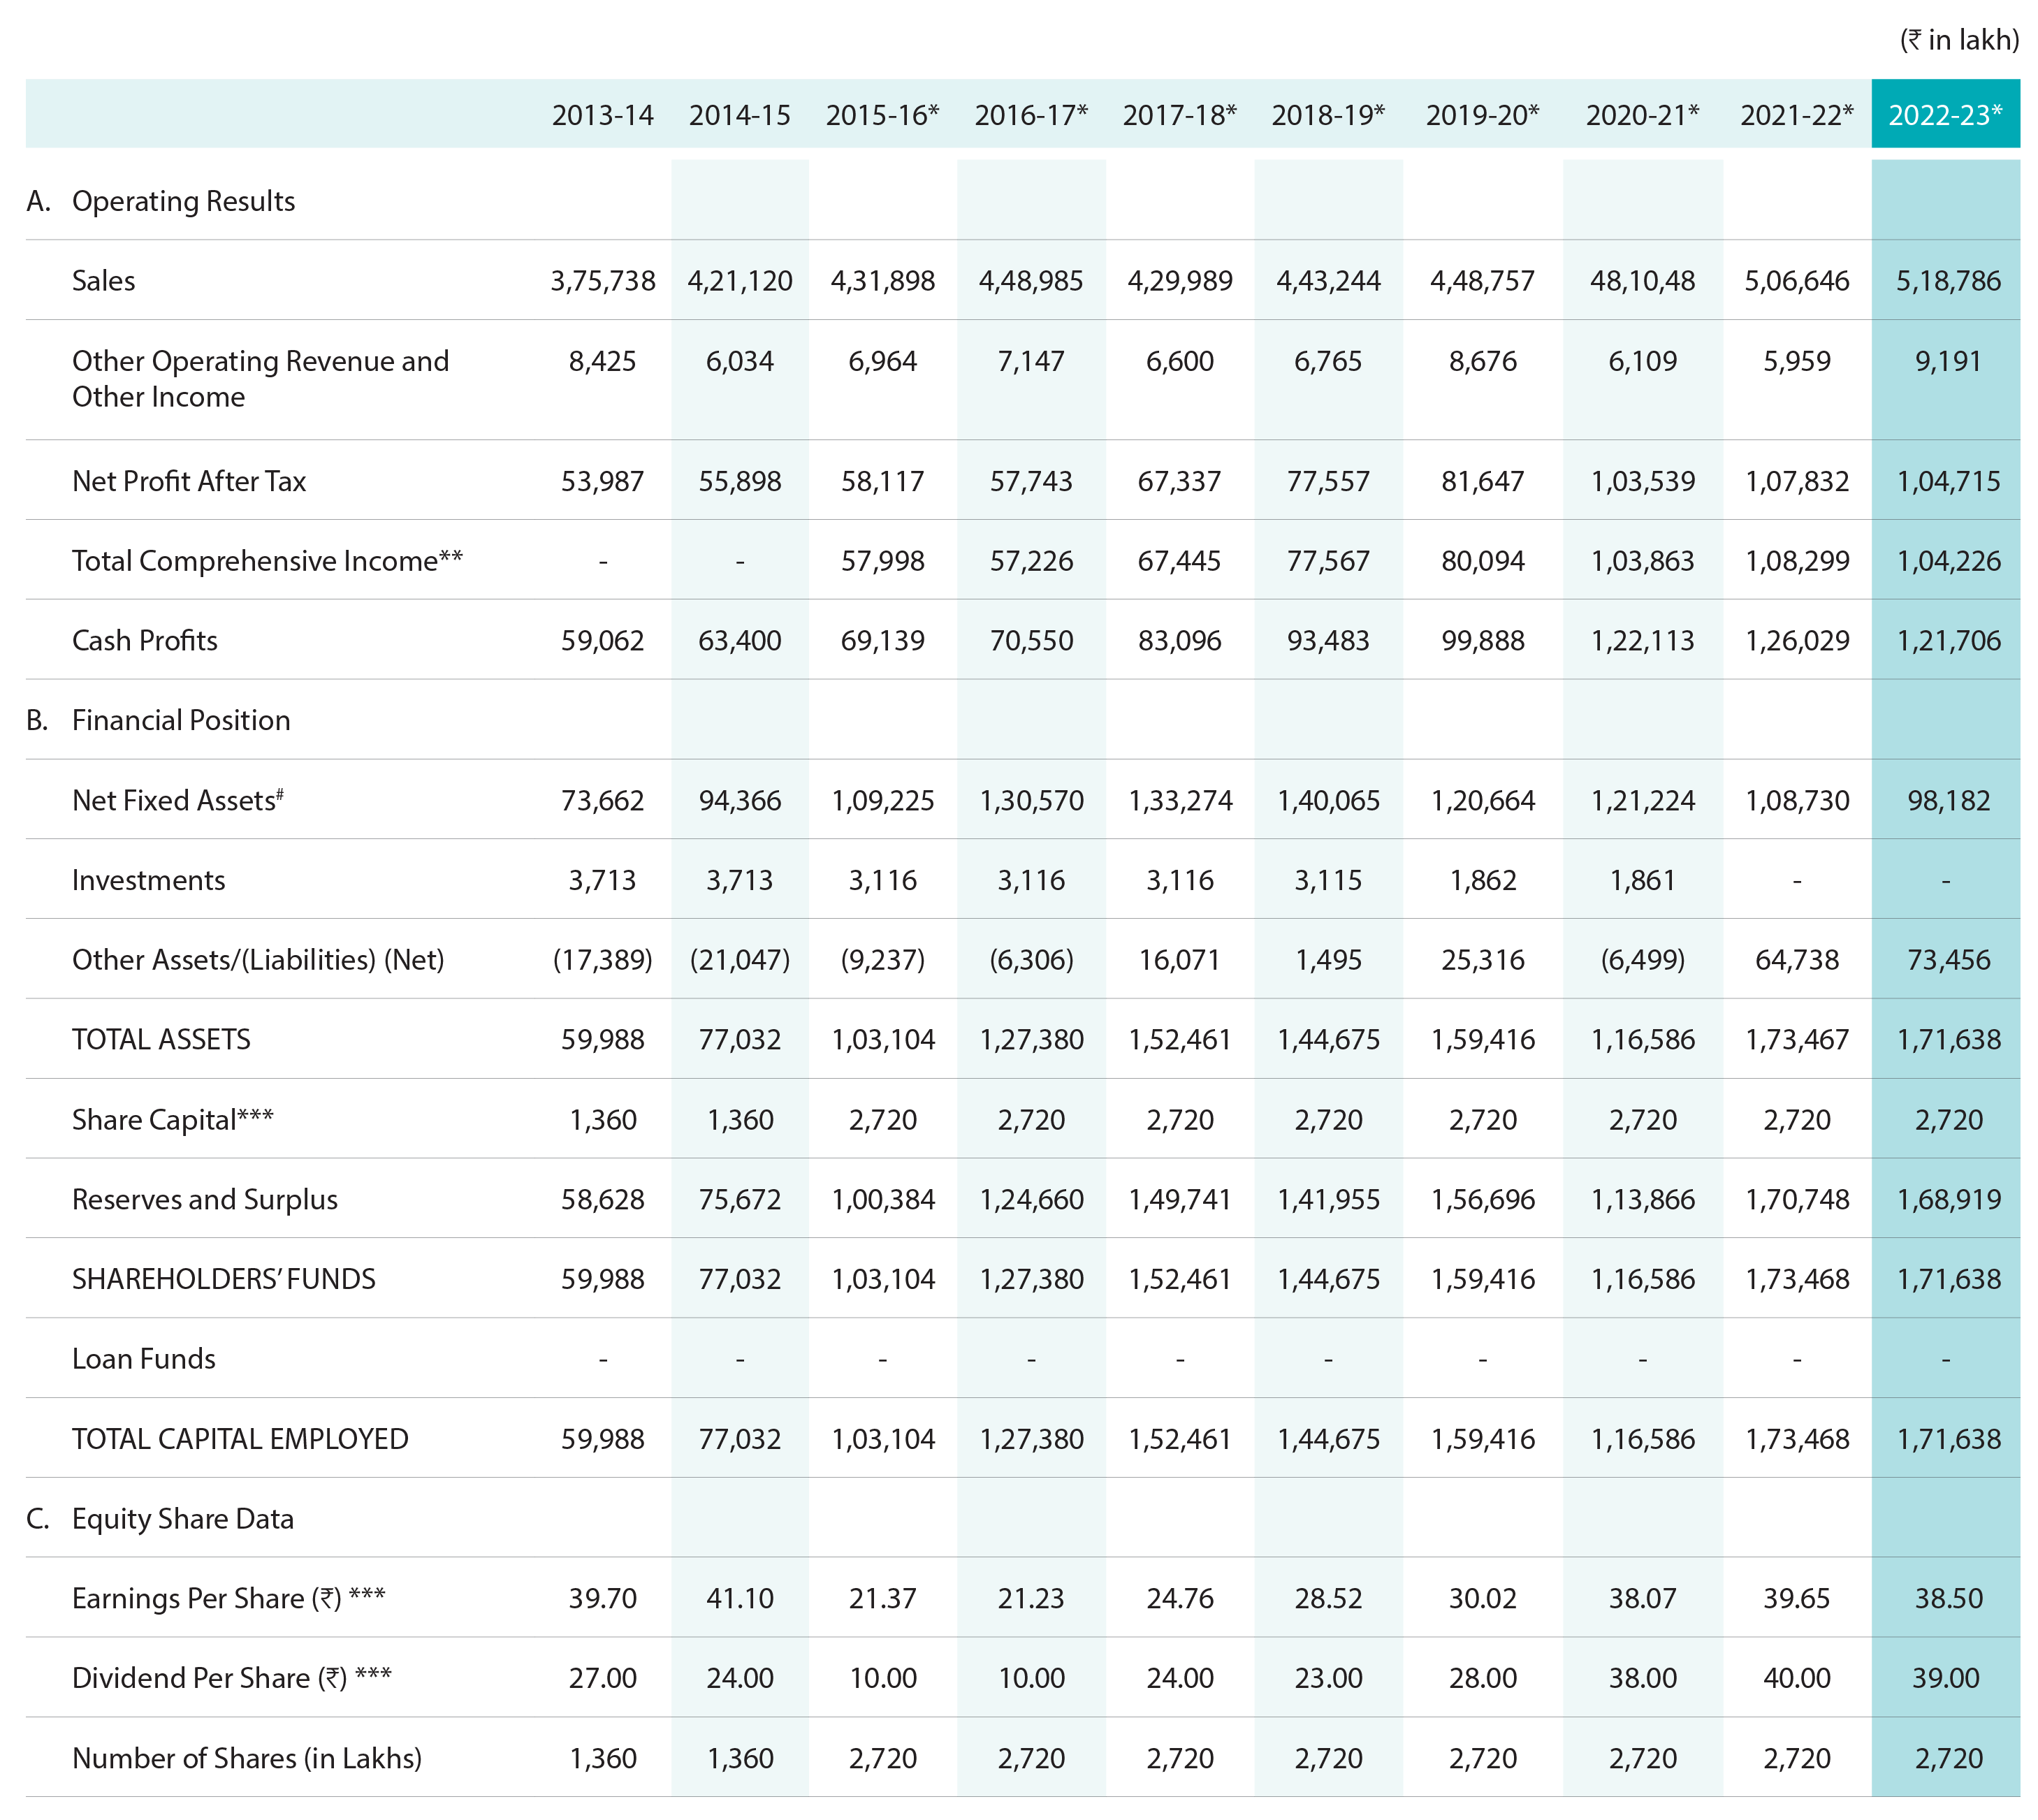Select the 'B. Financial Position' section heading
The image size is (2038, 1820).
pyautogui.click(x=158, y=720)
